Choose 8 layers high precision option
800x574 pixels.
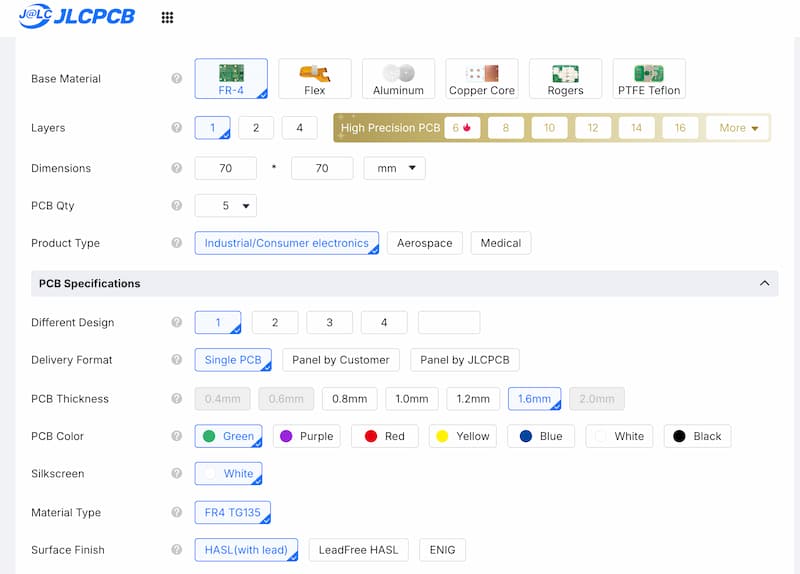pyautogui.click(x=506, y=128)
